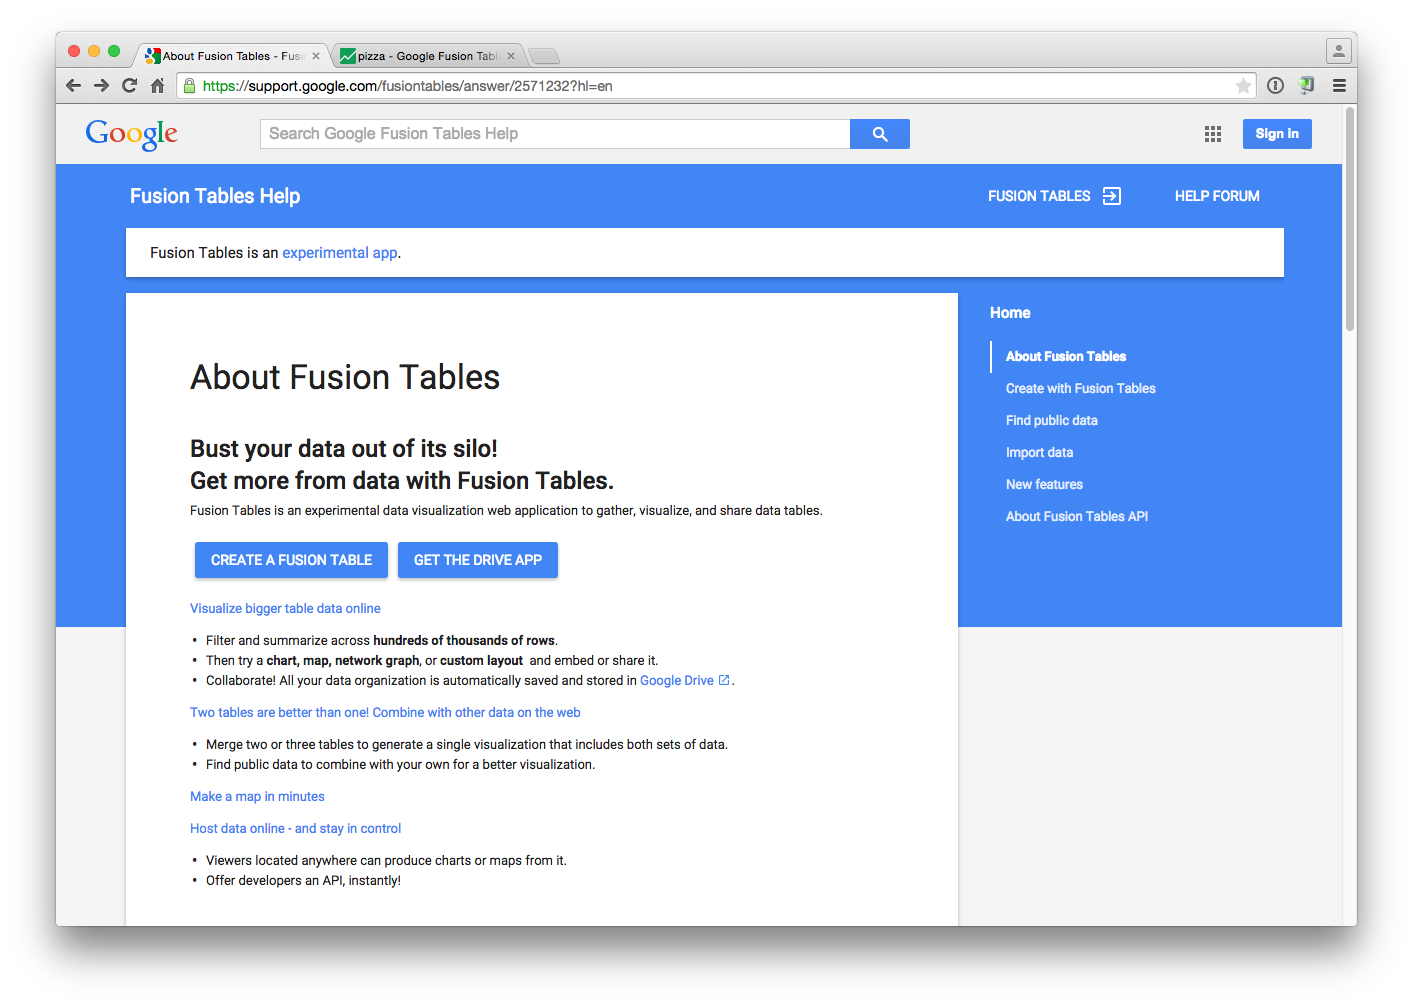Image resolution: width=1413 pixels, height=1006 pixels.
Task: Open the Chrome hamburger menu
Action: coord(1339,86)
